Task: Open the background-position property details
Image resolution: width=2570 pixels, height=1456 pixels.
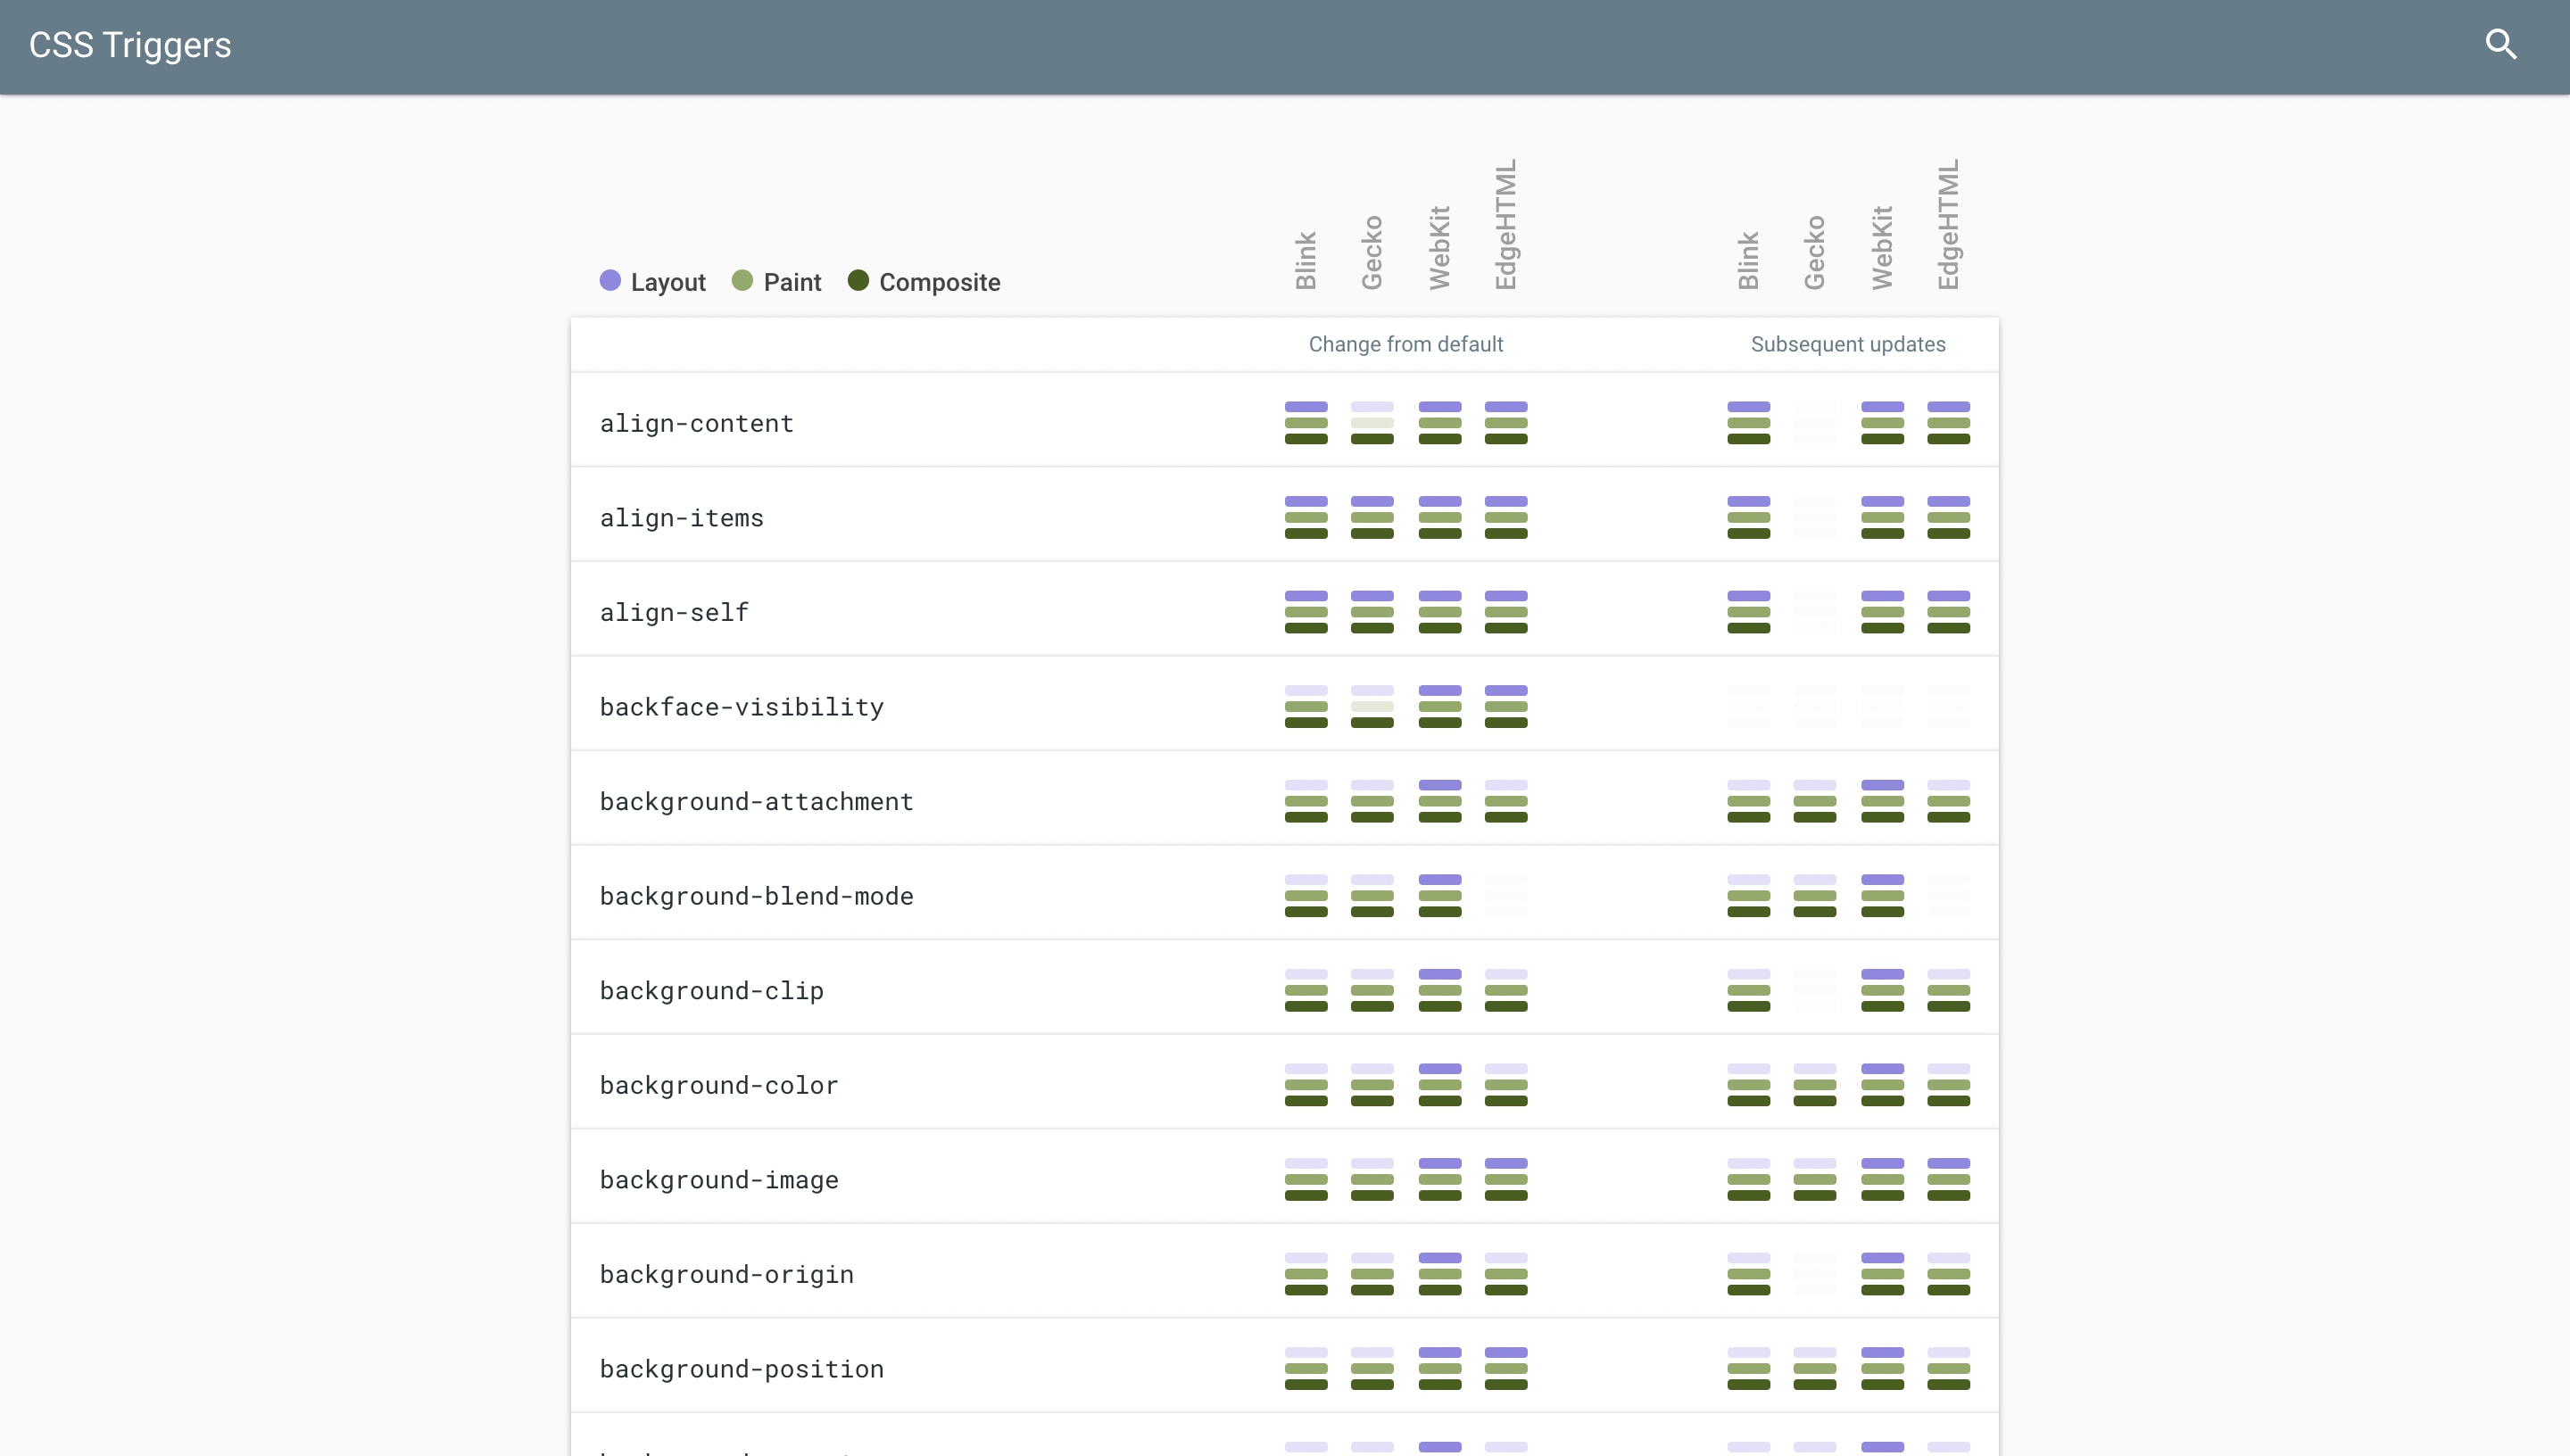Action: click(x=741, y=1369)
